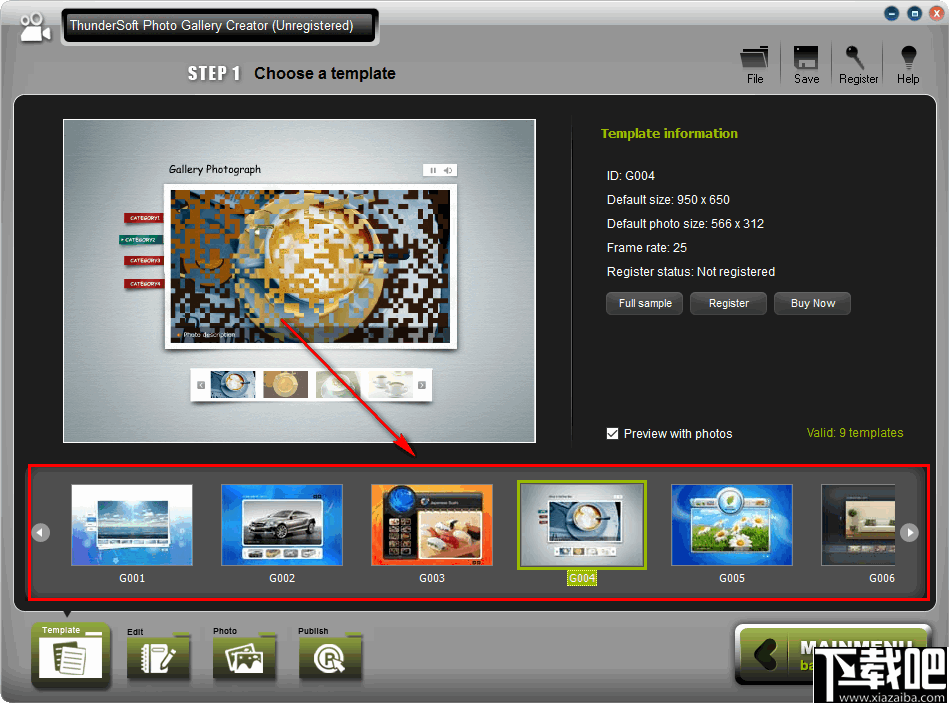Go to the Publish step icon
Image resolution: width=949 pixels, height=703 pixels.
pos(330,655)
